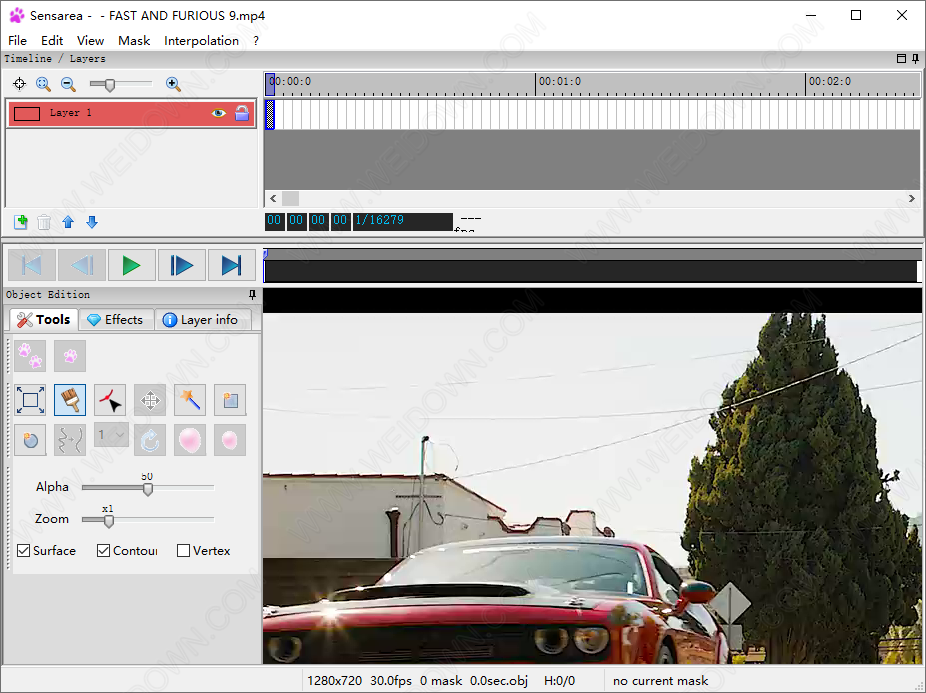Pin the Object Edition panel
The height and width of the screenshot is (693, 926).
click(x=252, y=294)
